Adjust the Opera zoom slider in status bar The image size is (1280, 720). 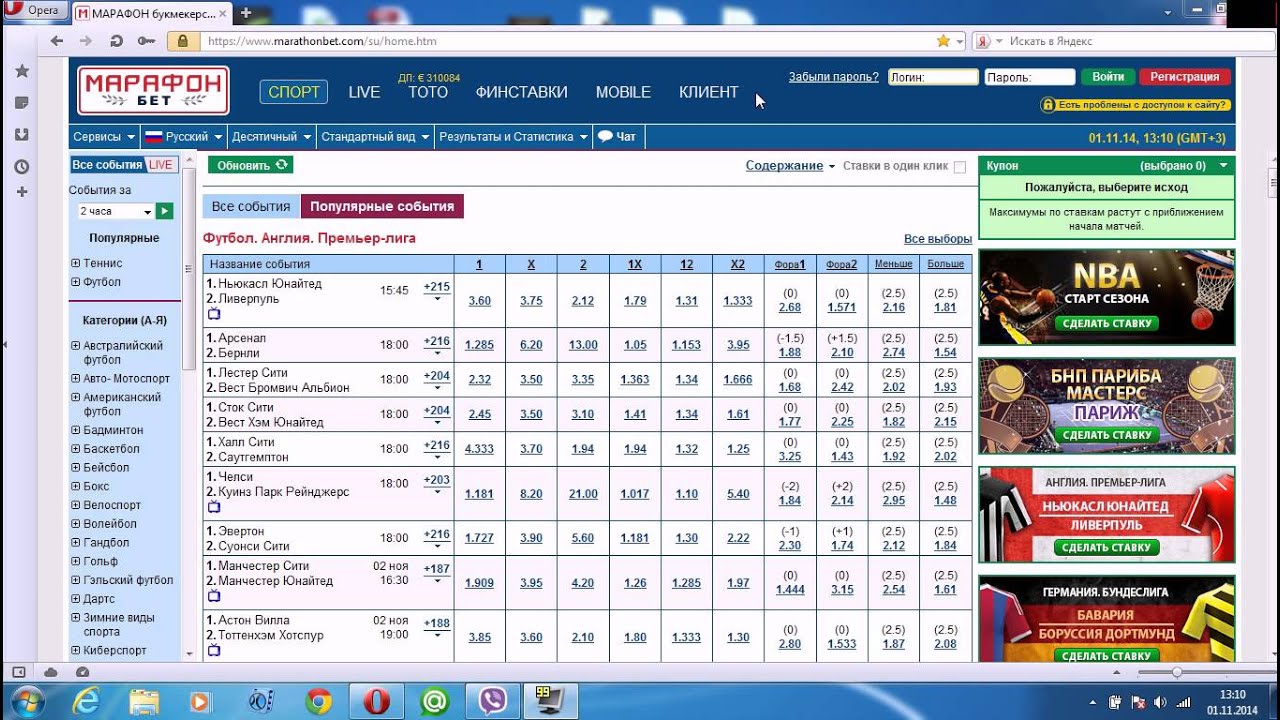pos(1176,672)
